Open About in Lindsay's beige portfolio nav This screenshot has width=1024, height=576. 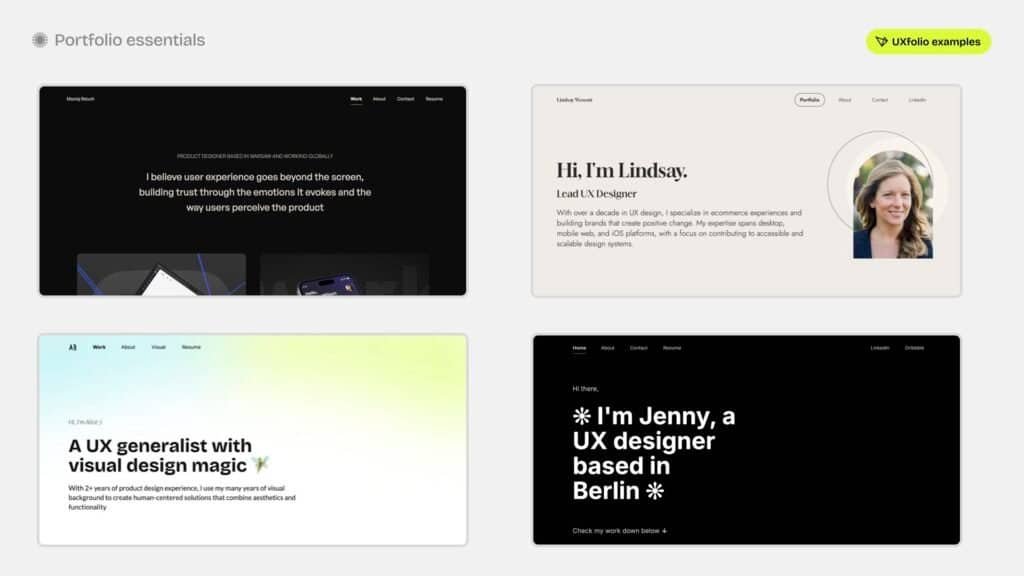tap(845, 100)
